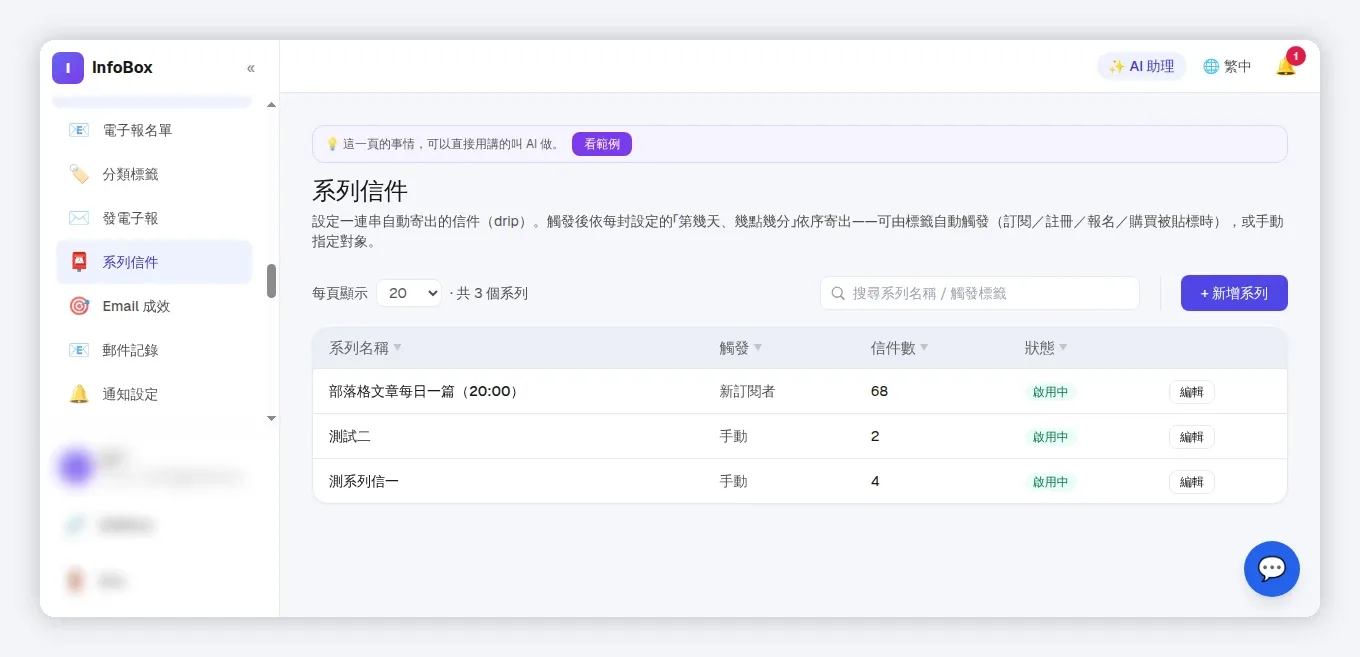
Task: Click the 68 mail count cell
Action: tap(880, 391)
